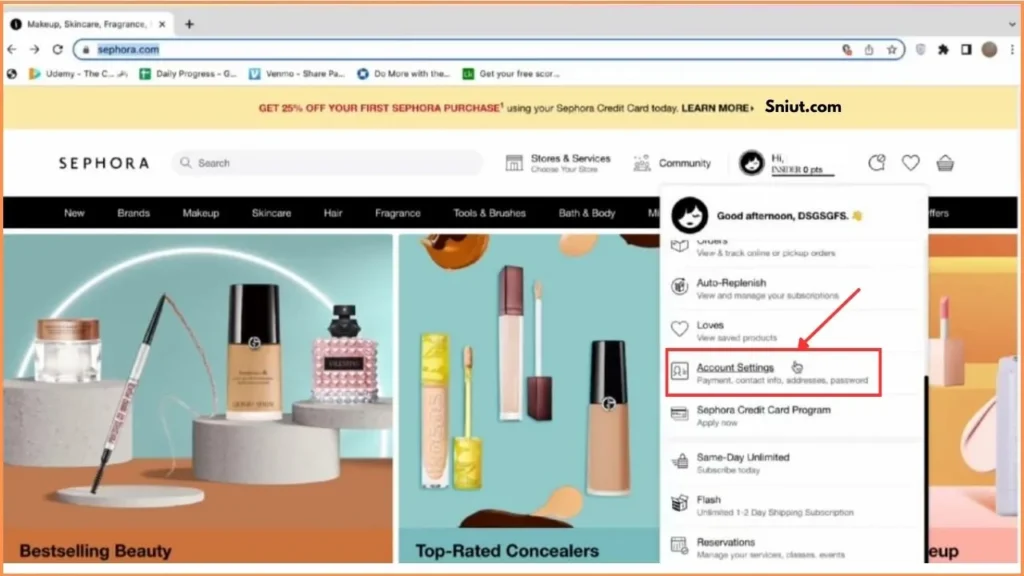The image size is (1024, 576).
Task: Open the browser extensions puzzle icon
Action: click(x=942, y=49)
